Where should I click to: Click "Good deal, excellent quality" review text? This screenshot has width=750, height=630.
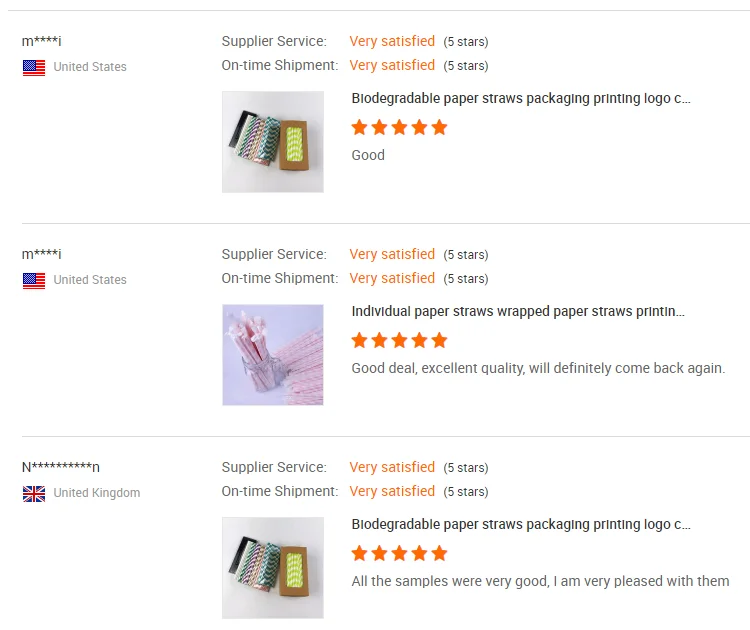coord(538,368)
